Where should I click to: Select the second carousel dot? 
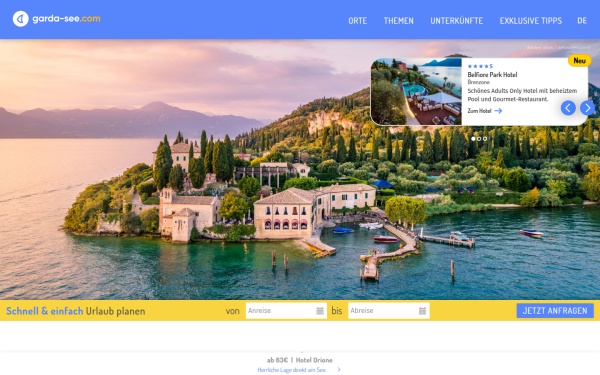coord(479,139)
